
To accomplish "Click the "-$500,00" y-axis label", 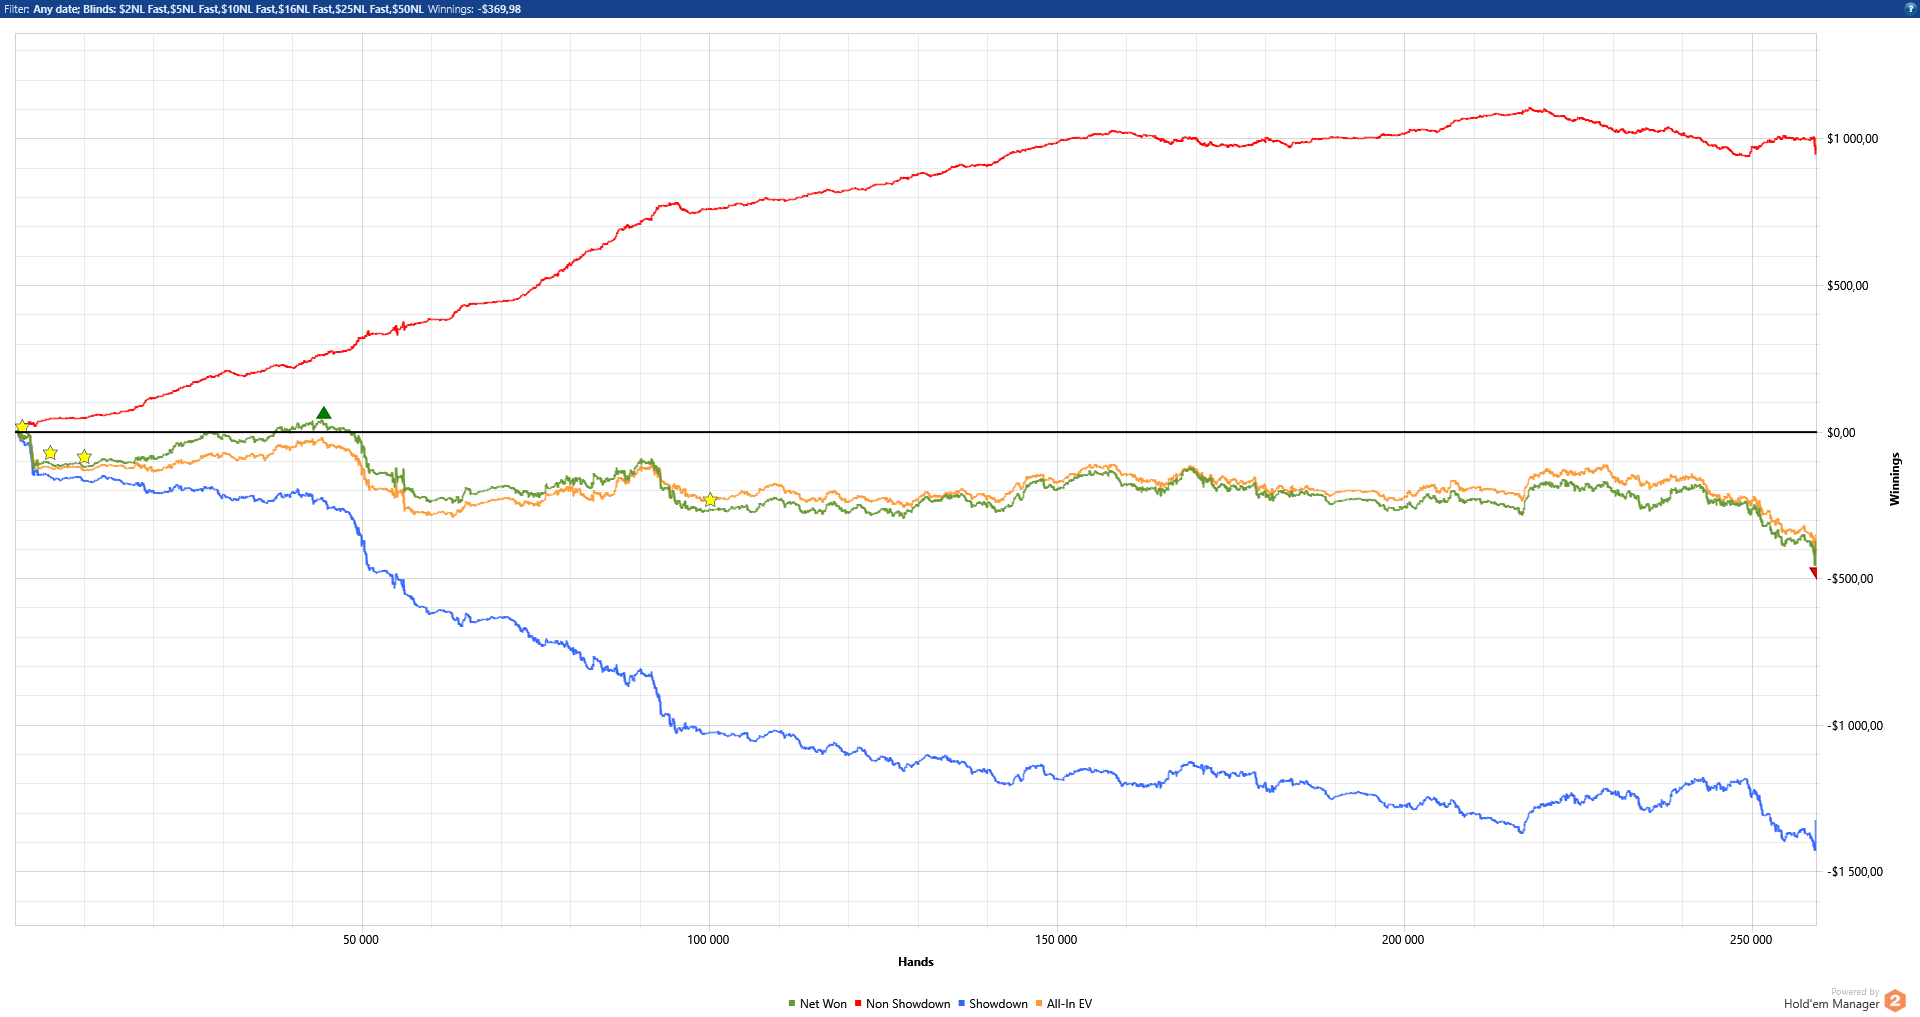I will (x=1850, y=579).
